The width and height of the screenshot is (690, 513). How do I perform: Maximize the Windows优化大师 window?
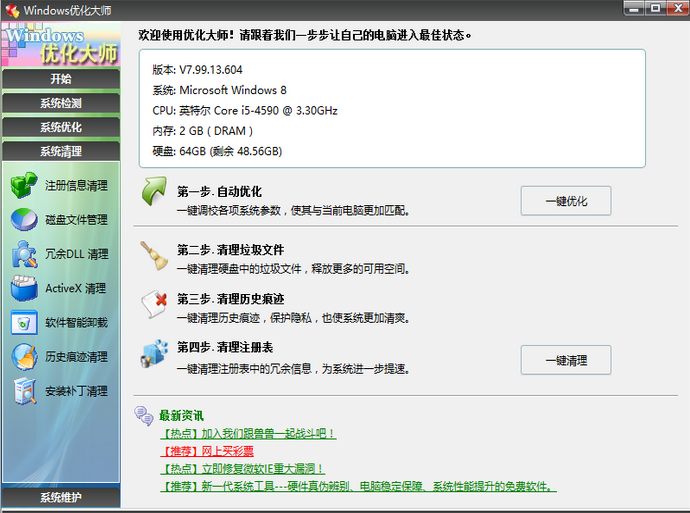point(655,8)
